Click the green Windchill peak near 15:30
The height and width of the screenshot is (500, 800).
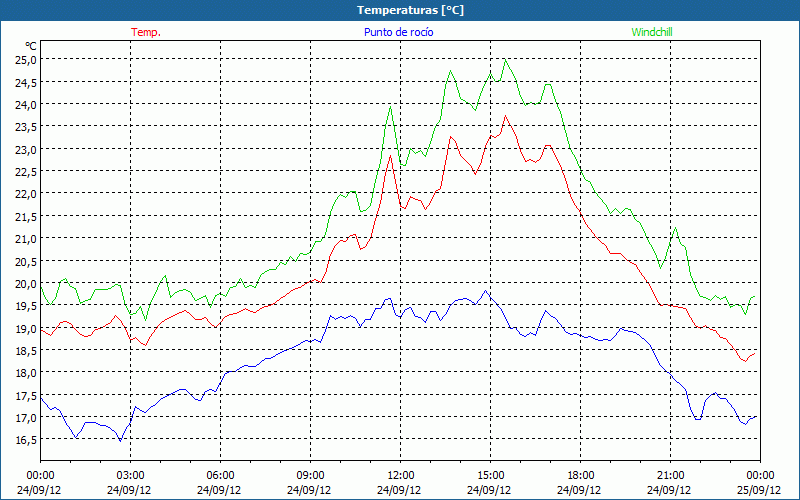[505, 60]
